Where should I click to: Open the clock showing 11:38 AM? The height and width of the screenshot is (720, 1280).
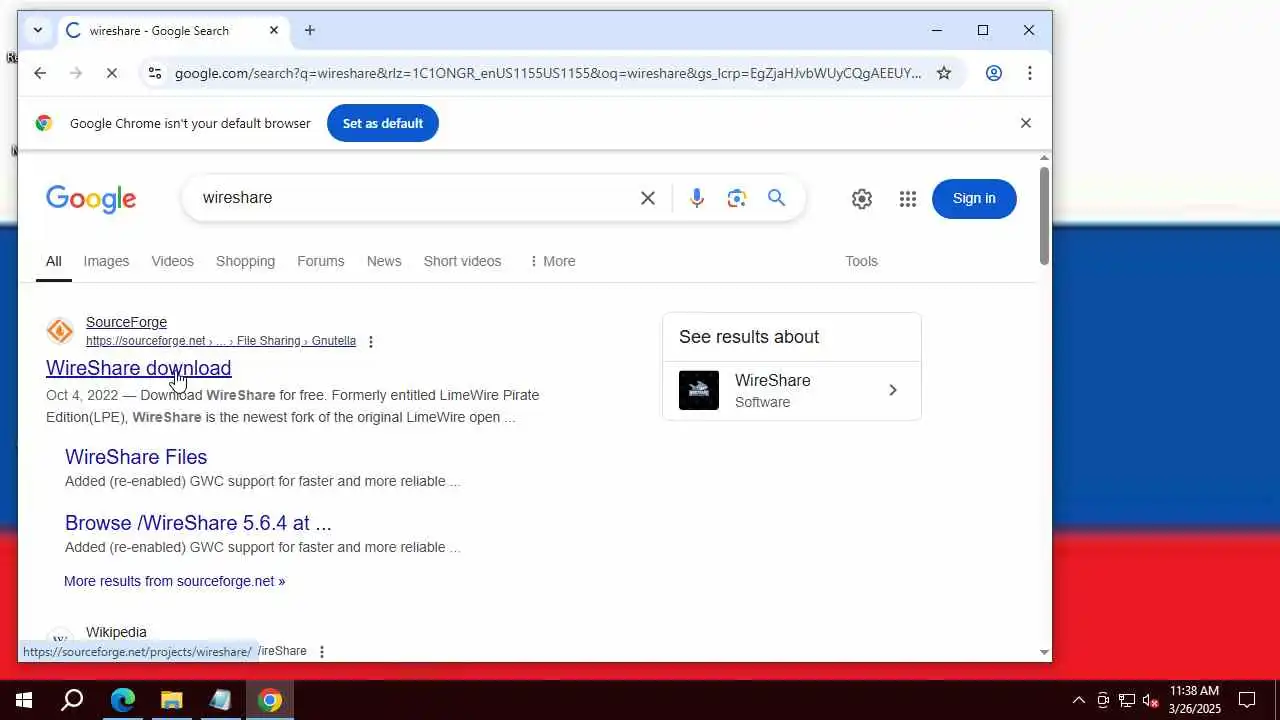pyautogui.click(x=1194, y=700)
